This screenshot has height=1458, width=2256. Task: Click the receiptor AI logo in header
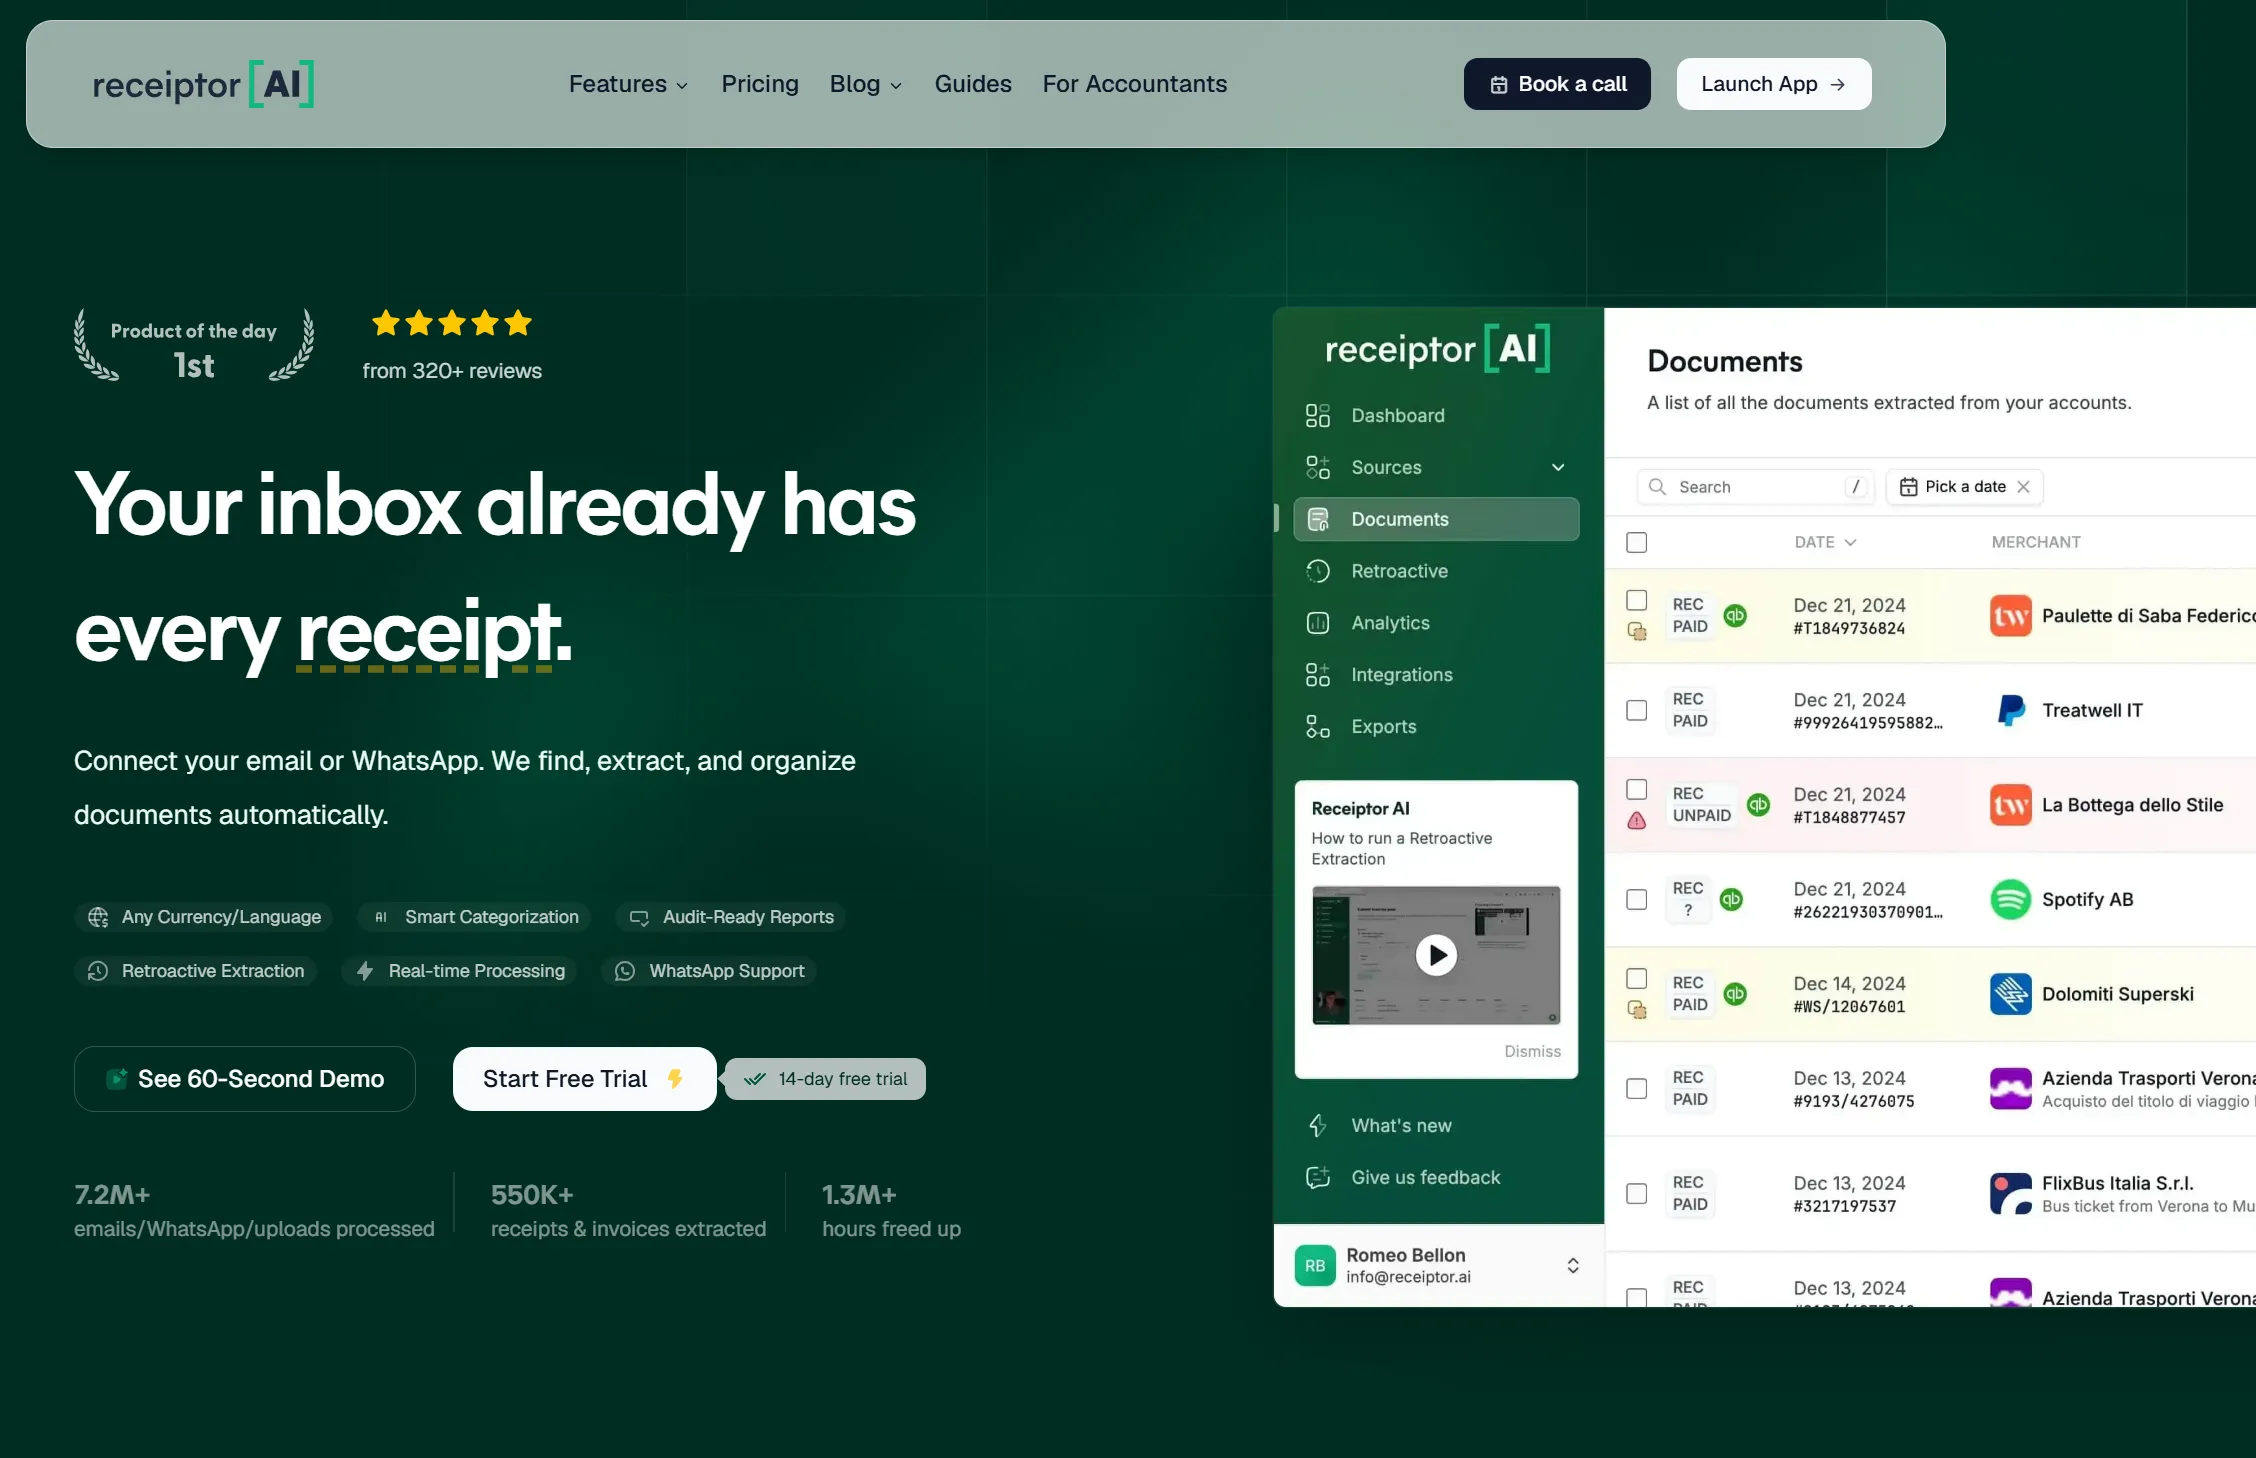[203, 84]
